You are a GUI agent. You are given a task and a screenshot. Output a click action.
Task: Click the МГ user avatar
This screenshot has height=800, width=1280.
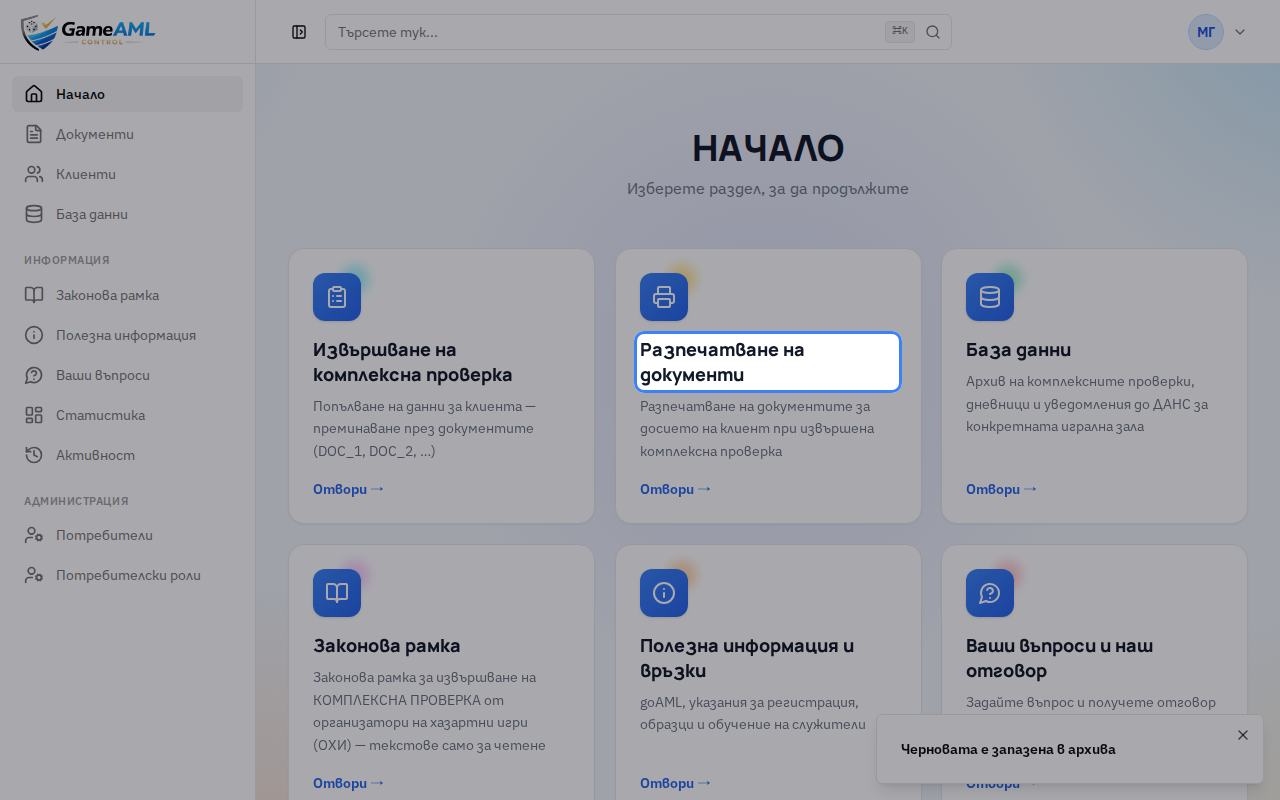tap(1206, 32)
